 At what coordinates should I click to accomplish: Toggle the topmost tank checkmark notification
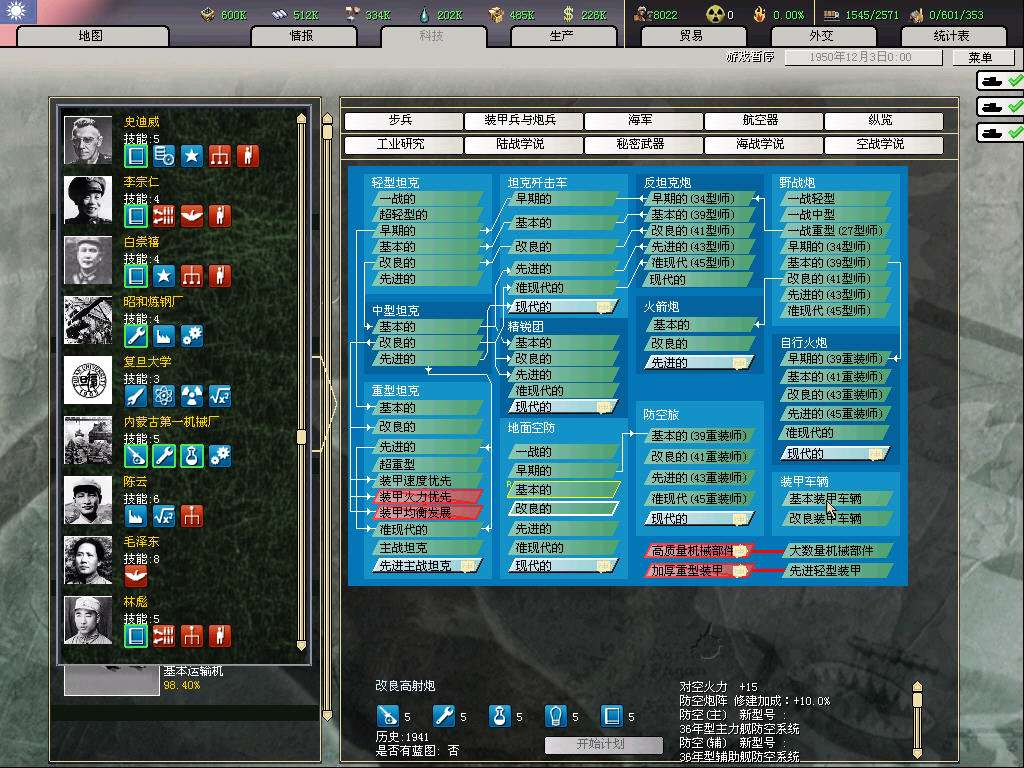click(x=1000, y=80)
